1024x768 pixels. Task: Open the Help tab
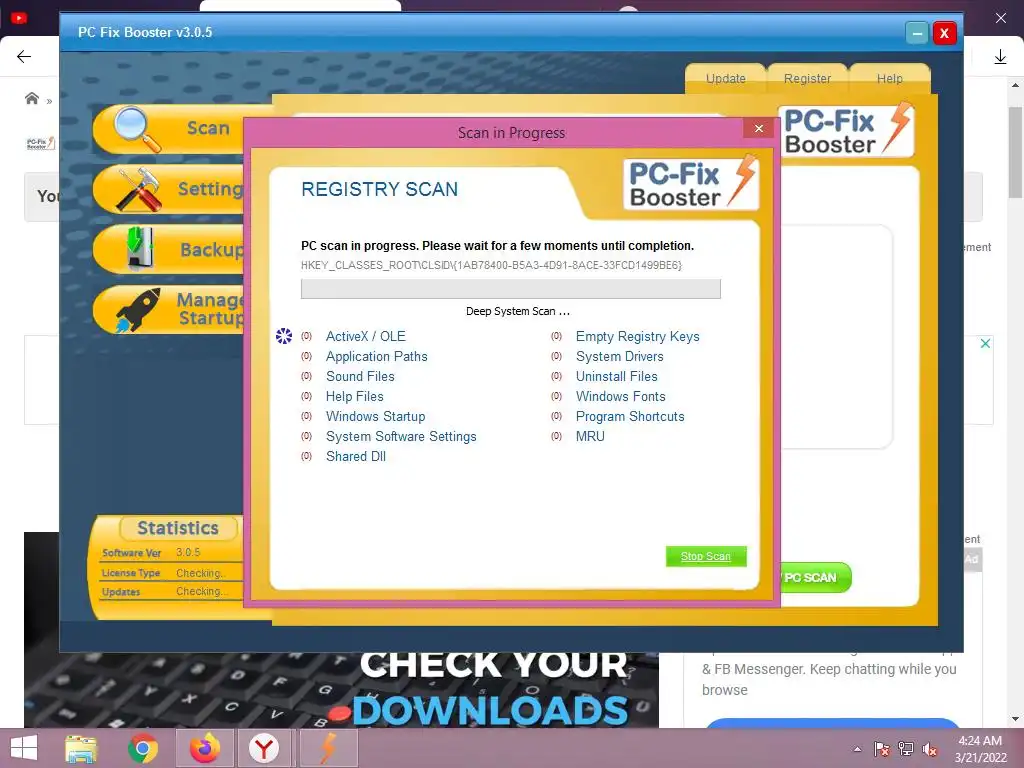pos(889,78)
